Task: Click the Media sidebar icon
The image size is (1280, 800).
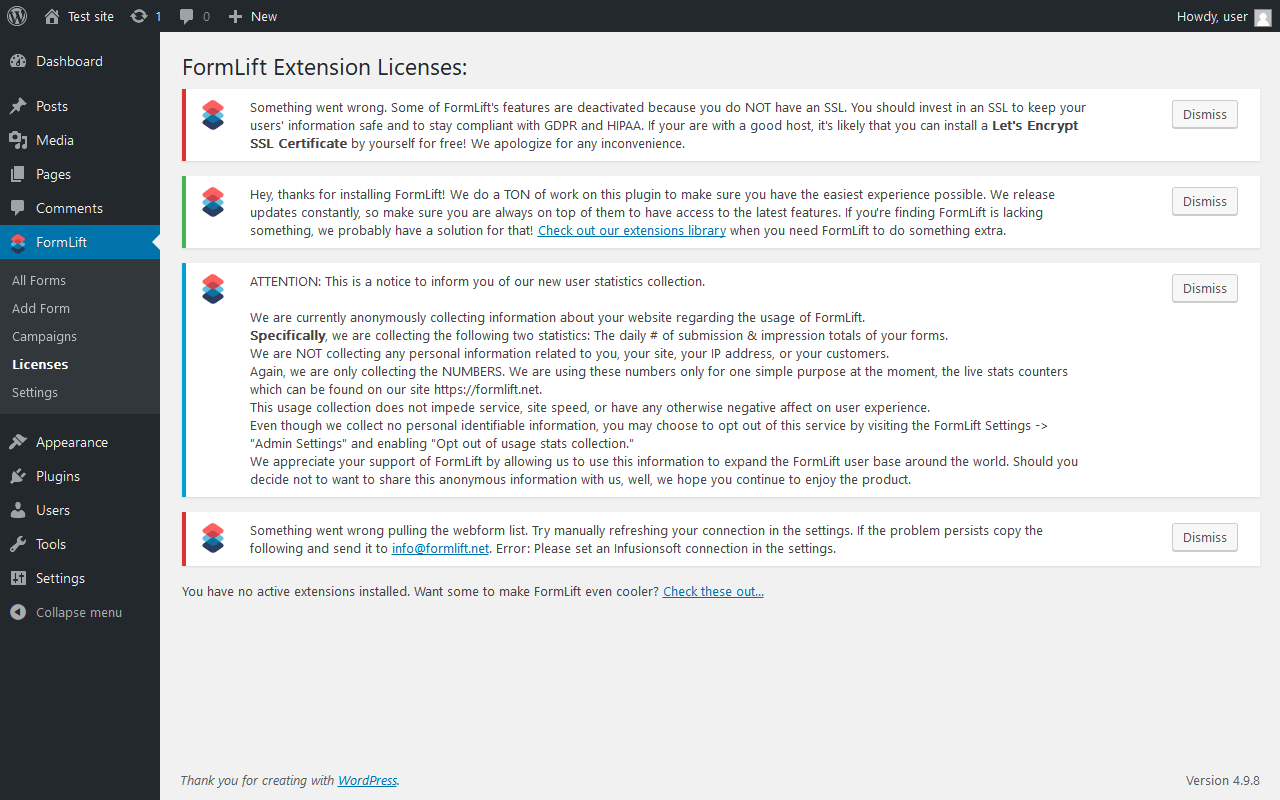Action: tap(18, 140)
